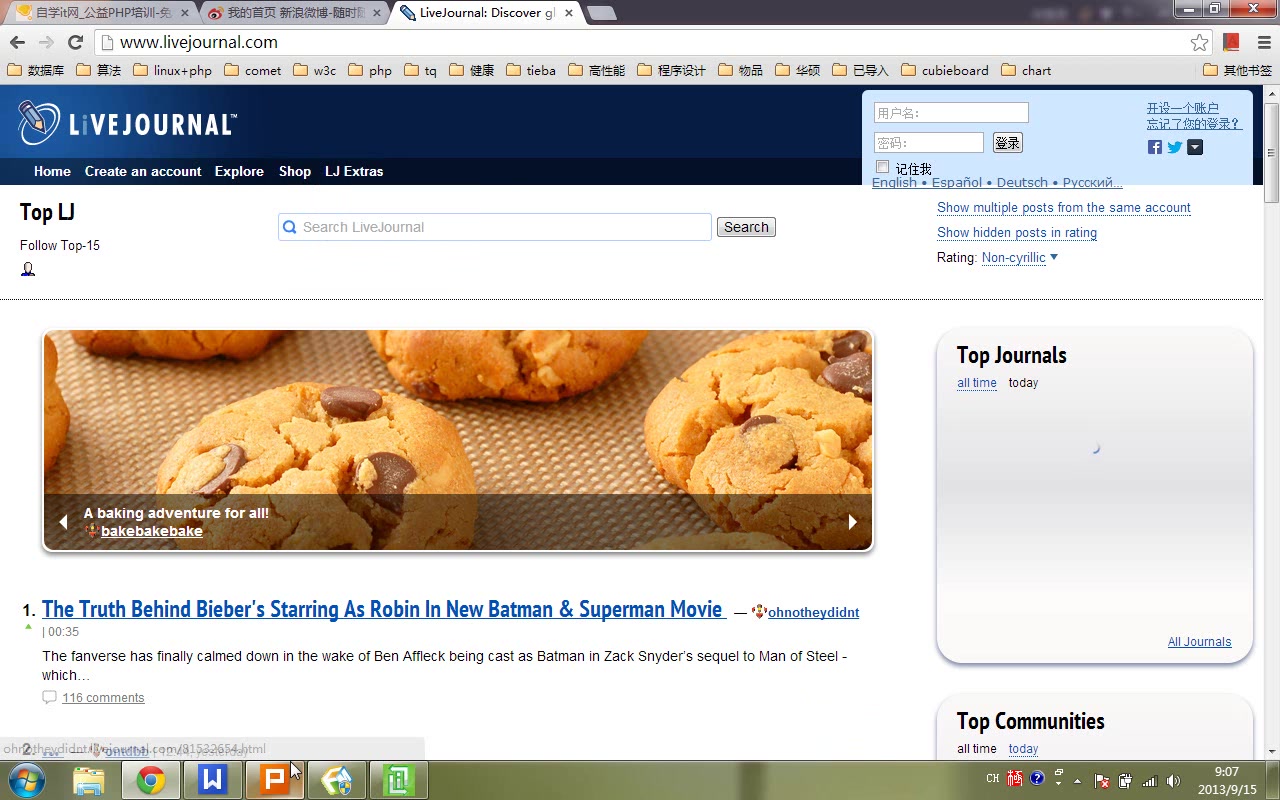
Task: Select Top Journals all time filter
Action: 977,383
